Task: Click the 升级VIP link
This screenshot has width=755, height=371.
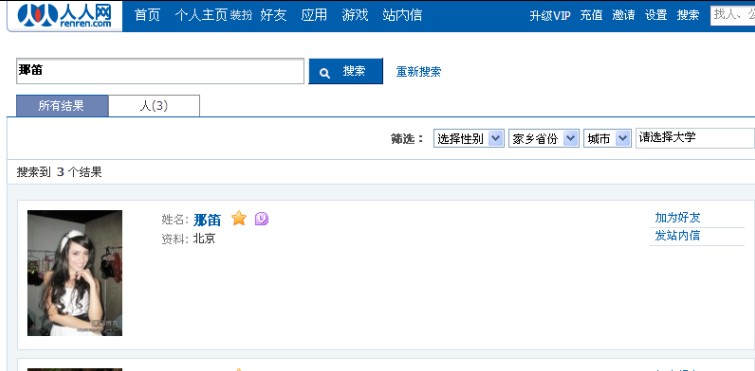Action: click(550, 15)
